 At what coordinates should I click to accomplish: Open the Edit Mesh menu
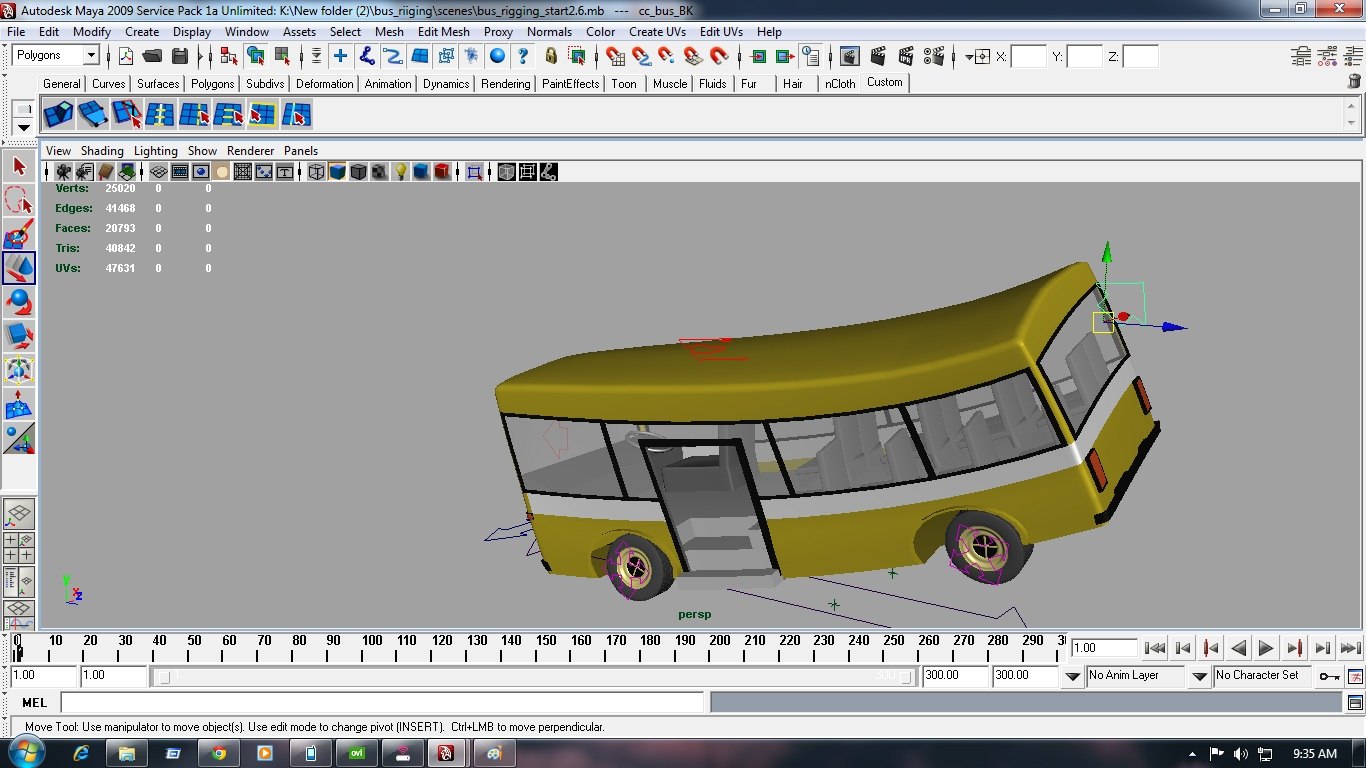[x=443, y=32]
